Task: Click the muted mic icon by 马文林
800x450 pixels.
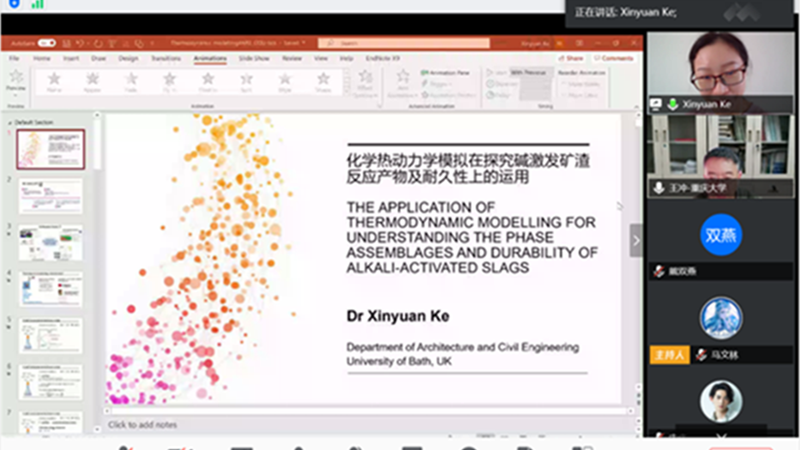Action: tap(702, 355)
